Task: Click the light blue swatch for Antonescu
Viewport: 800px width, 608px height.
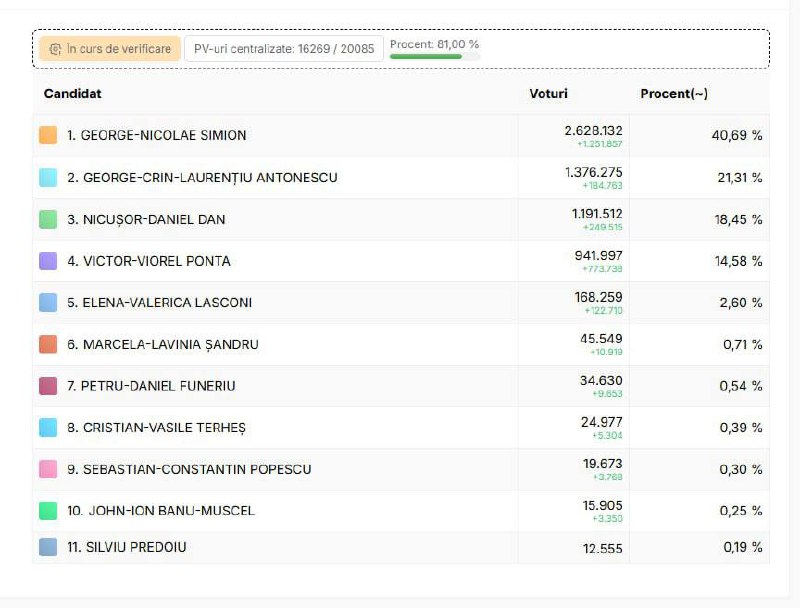Action: 48,177
